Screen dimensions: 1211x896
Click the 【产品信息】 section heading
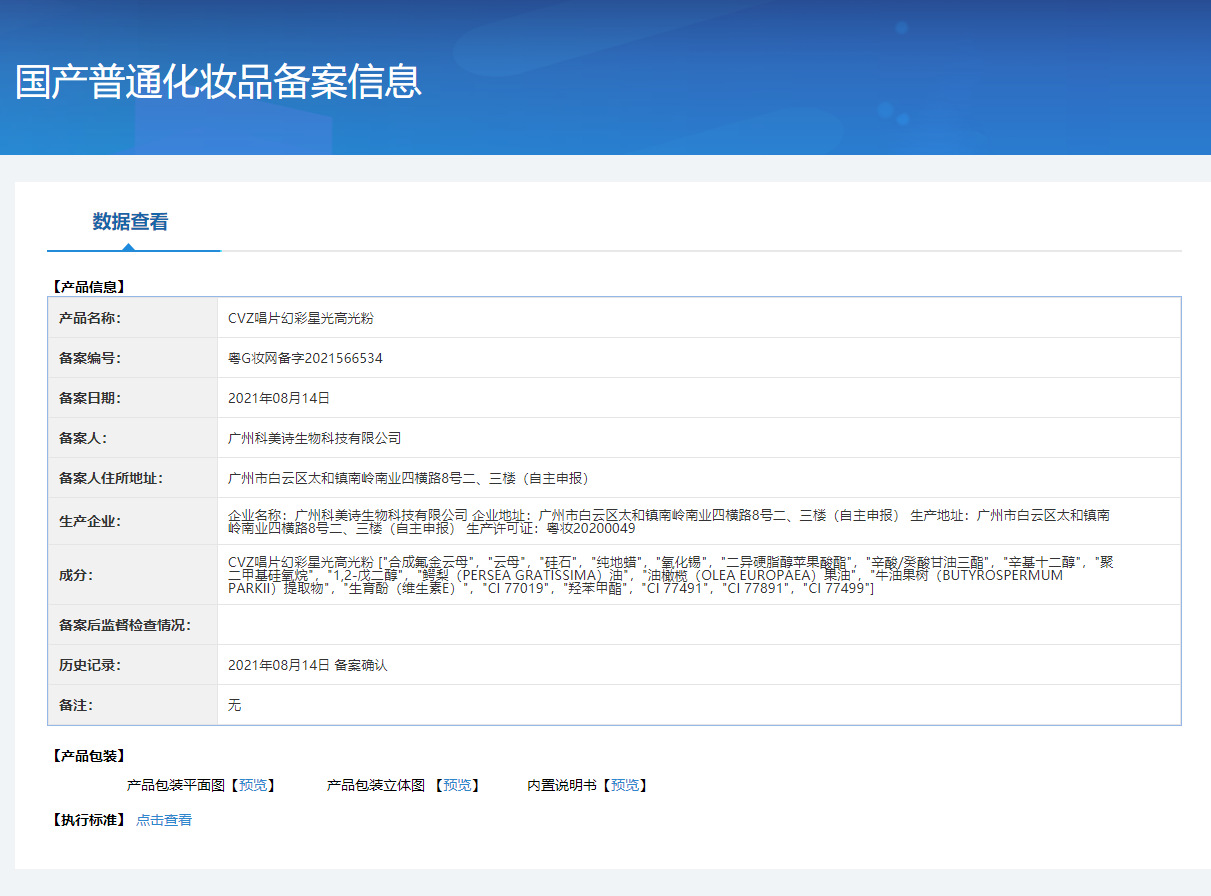(88, 286)
